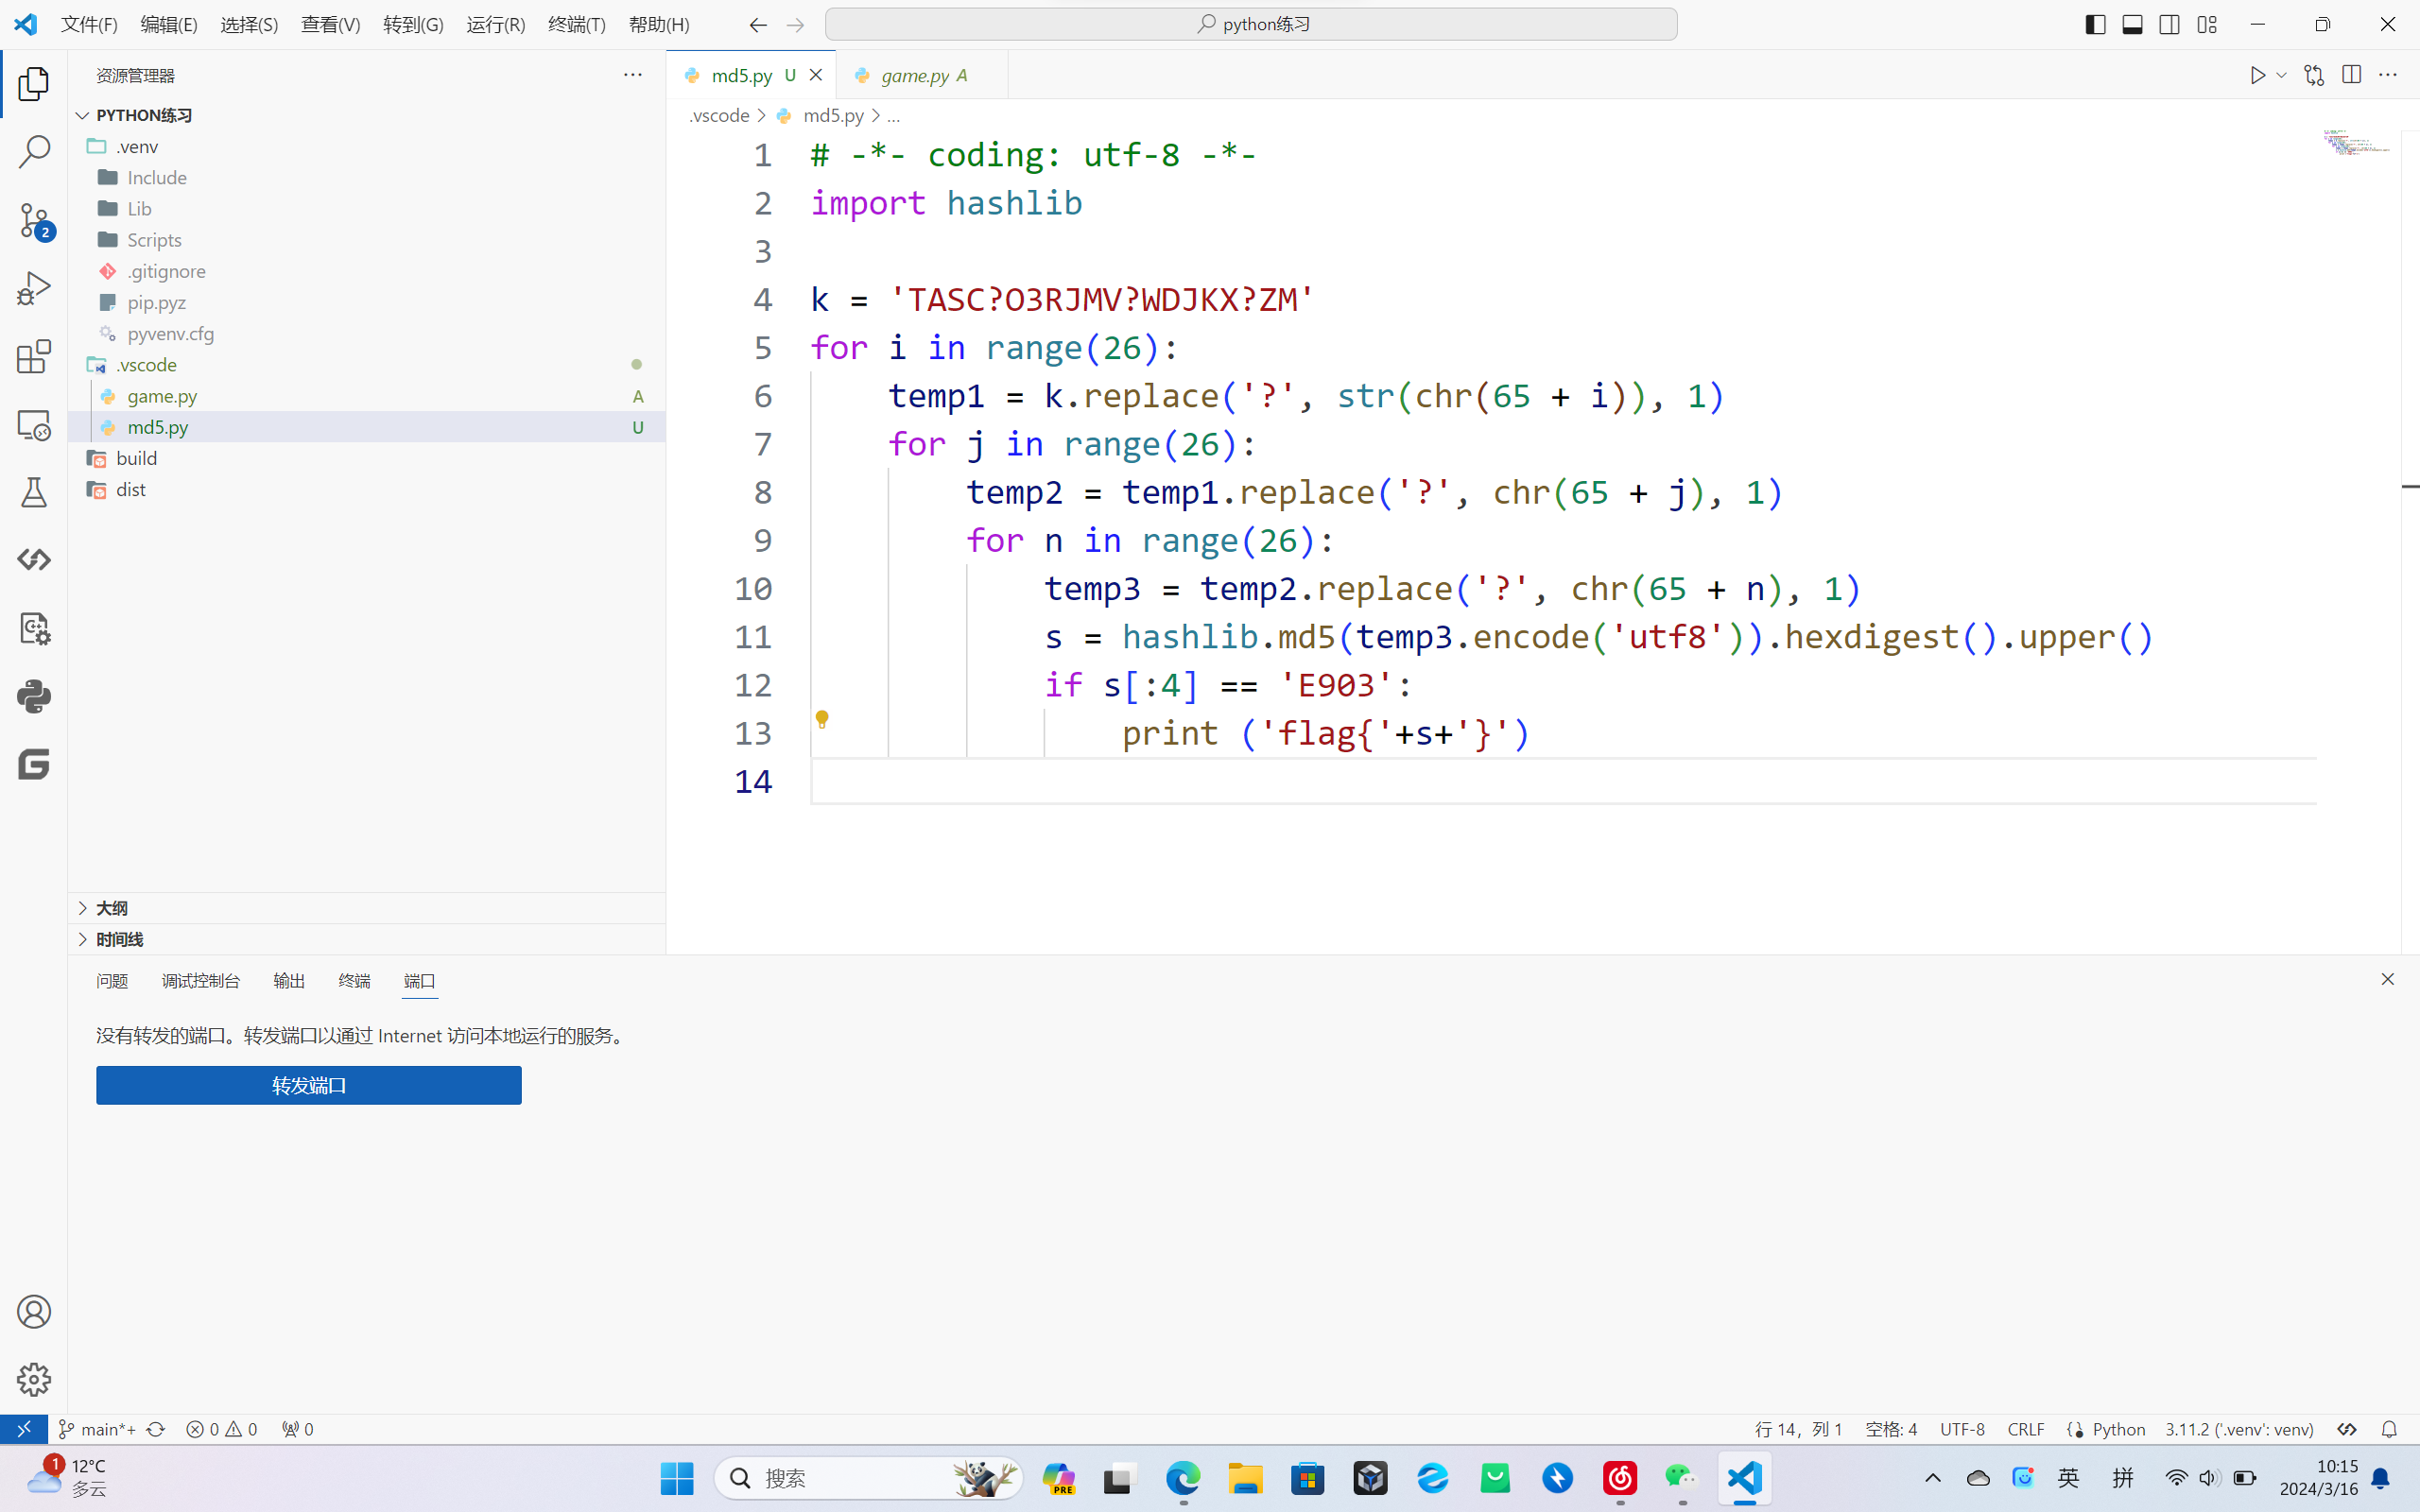The image size is (2420, 1512).
Task: Click the Python interpreter version in status bar
Action: click(2239, 1429)
